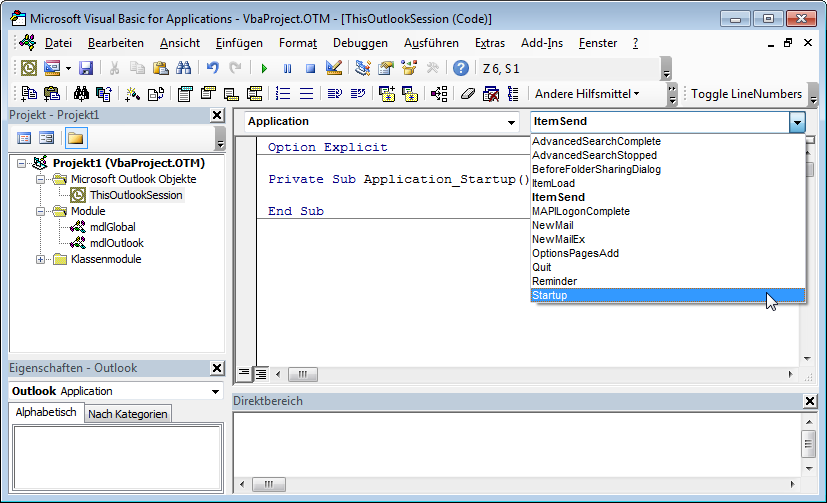Image resolution: width=827 pixels, height=503 pixels.
Task: Click the magic wand icon in the second toolbar
Action: 132,94
